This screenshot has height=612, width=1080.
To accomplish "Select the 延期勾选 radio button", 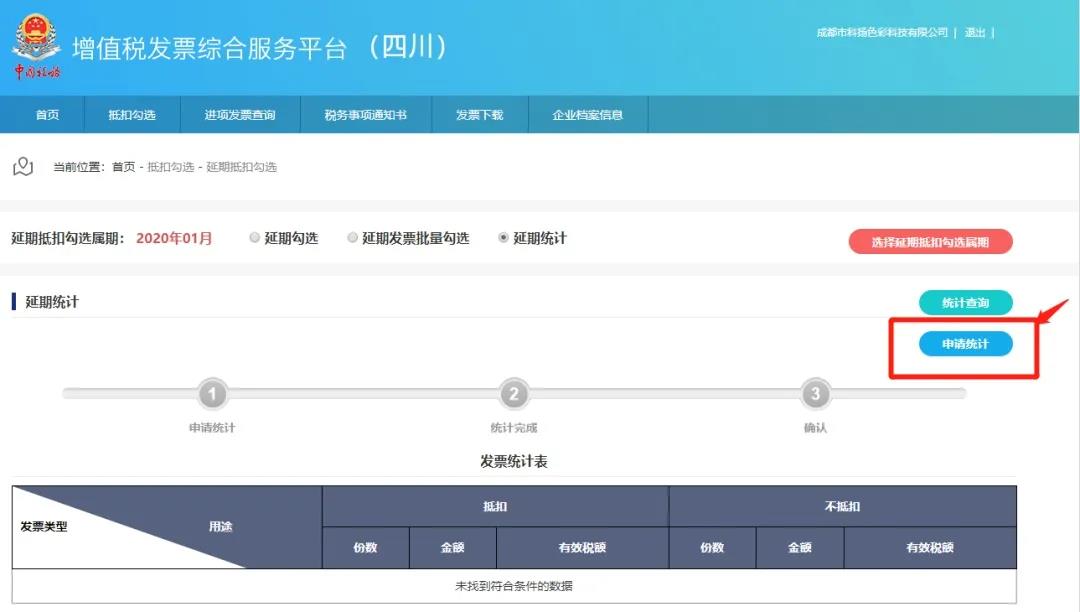I will pos(255,238).
